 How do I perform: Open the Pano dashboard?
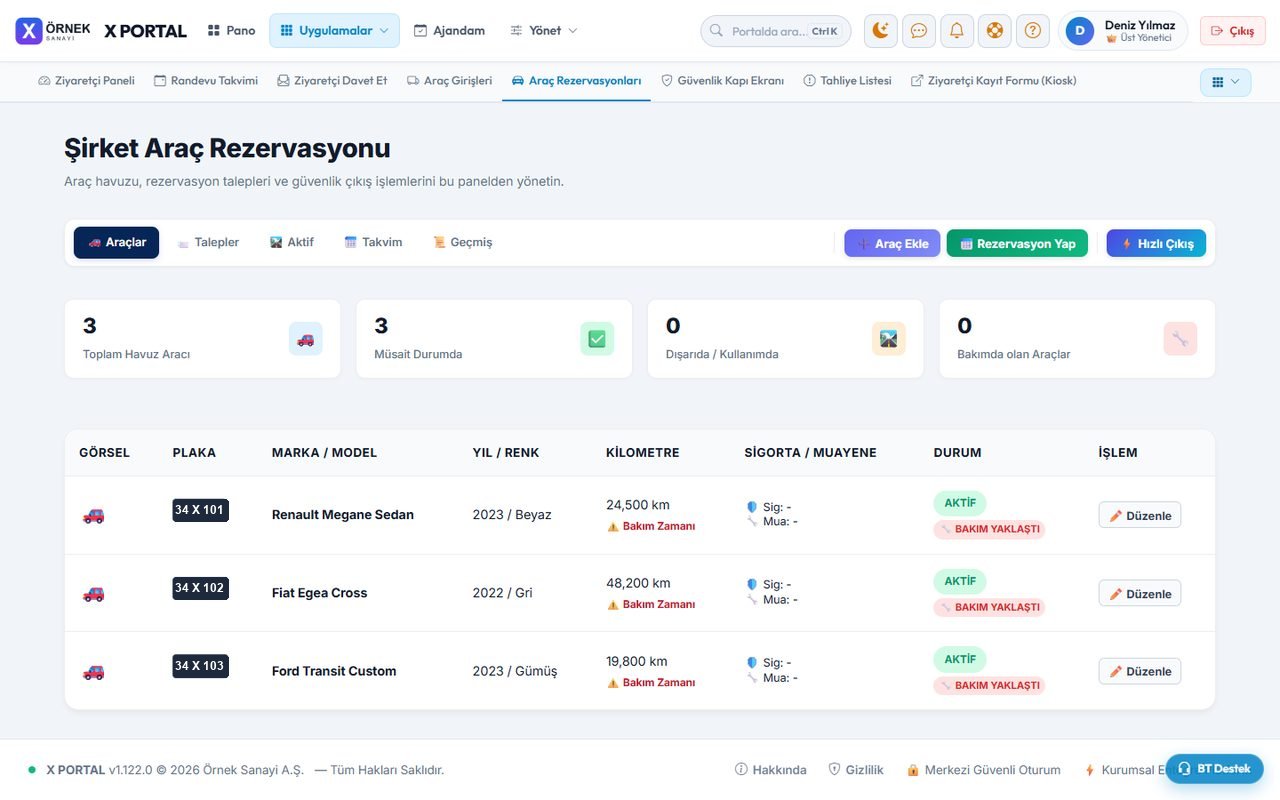[231, 31]
